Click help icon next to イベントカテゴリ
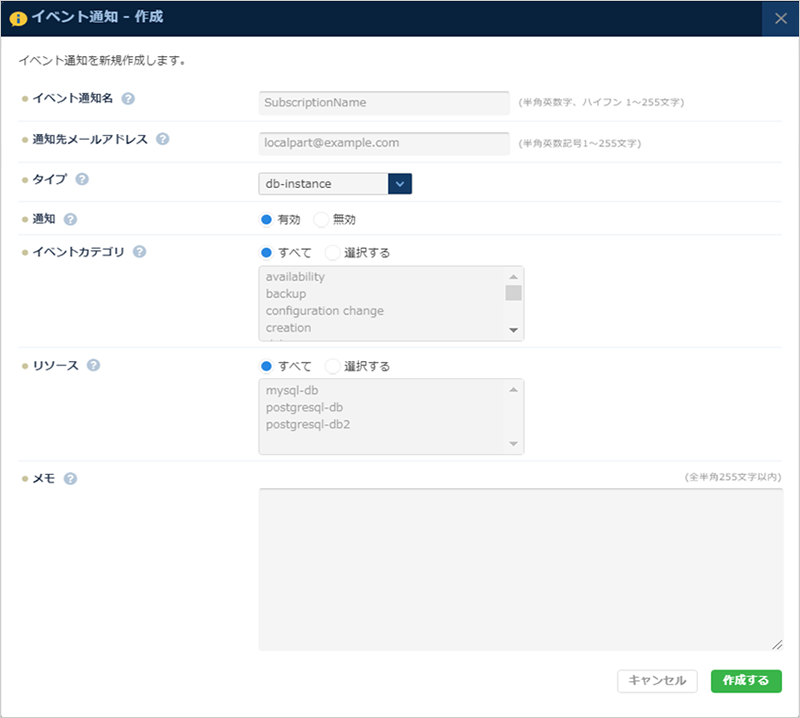The height and width of the screenshot is (718, 800). (x=139, y=252)
